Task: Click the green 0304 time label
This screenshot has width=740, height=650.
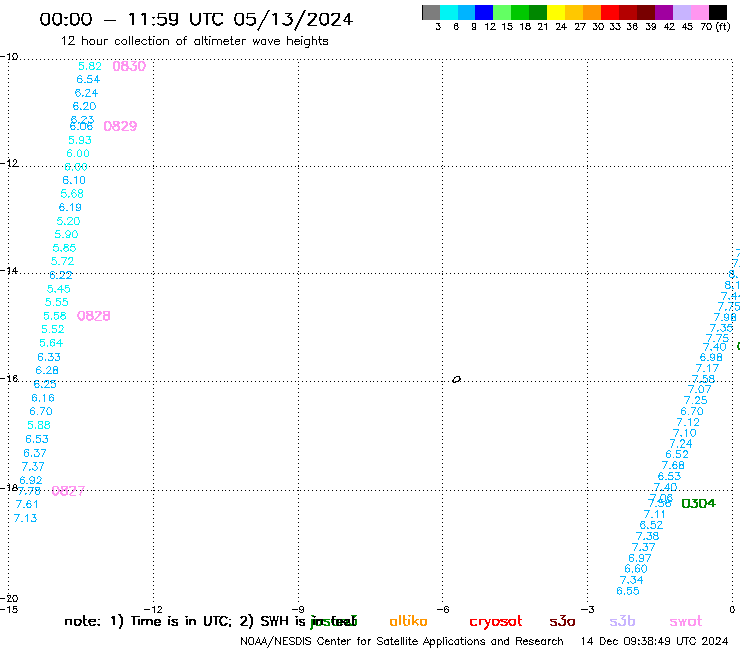Action: click(698, 503)
